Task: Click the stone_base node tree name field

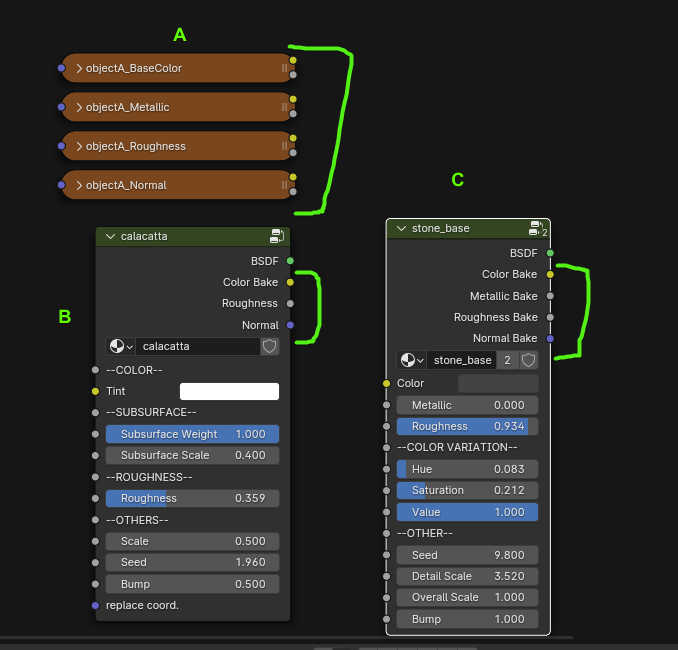Action: pos(462,360)
